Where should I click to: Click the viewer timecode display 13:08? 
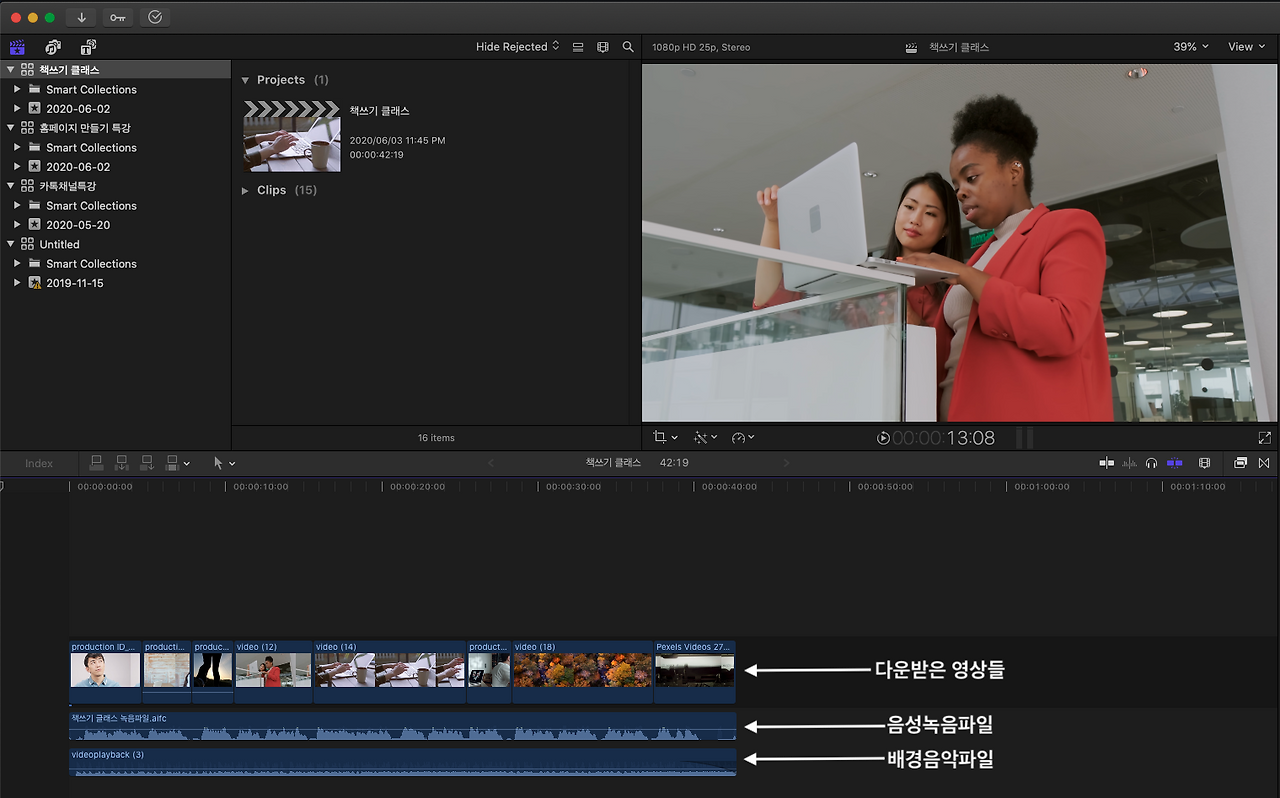[944, 438]
